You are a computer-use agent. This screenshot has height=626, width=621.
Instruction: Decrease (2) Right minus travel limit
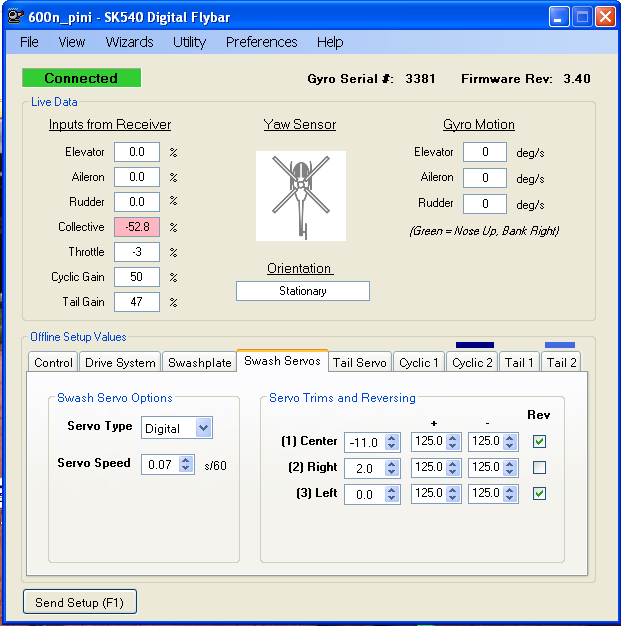click(x=510, y=472)
